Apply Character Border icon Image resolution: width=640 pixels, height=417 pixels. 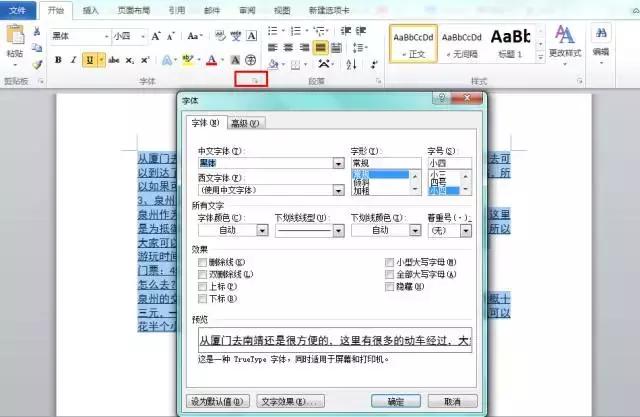[252, 36]
